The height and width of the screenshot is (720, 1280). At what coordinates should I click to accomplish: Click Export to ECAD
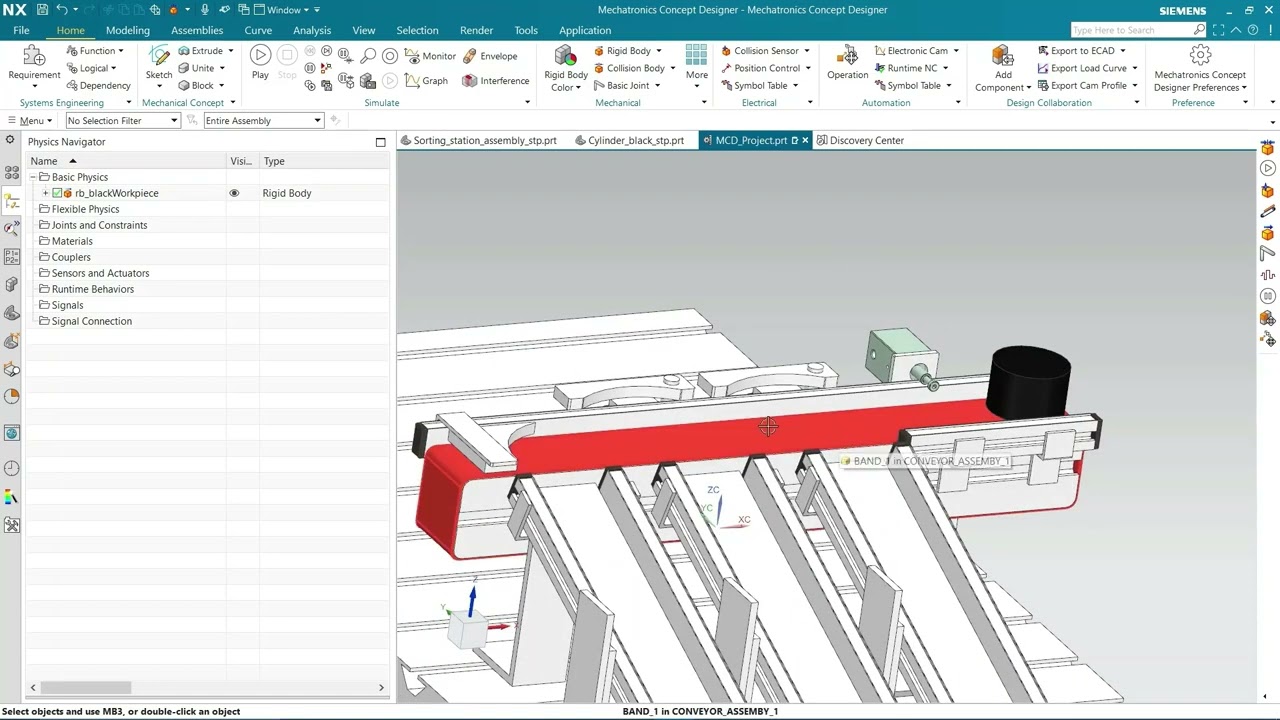point(1075,51)
